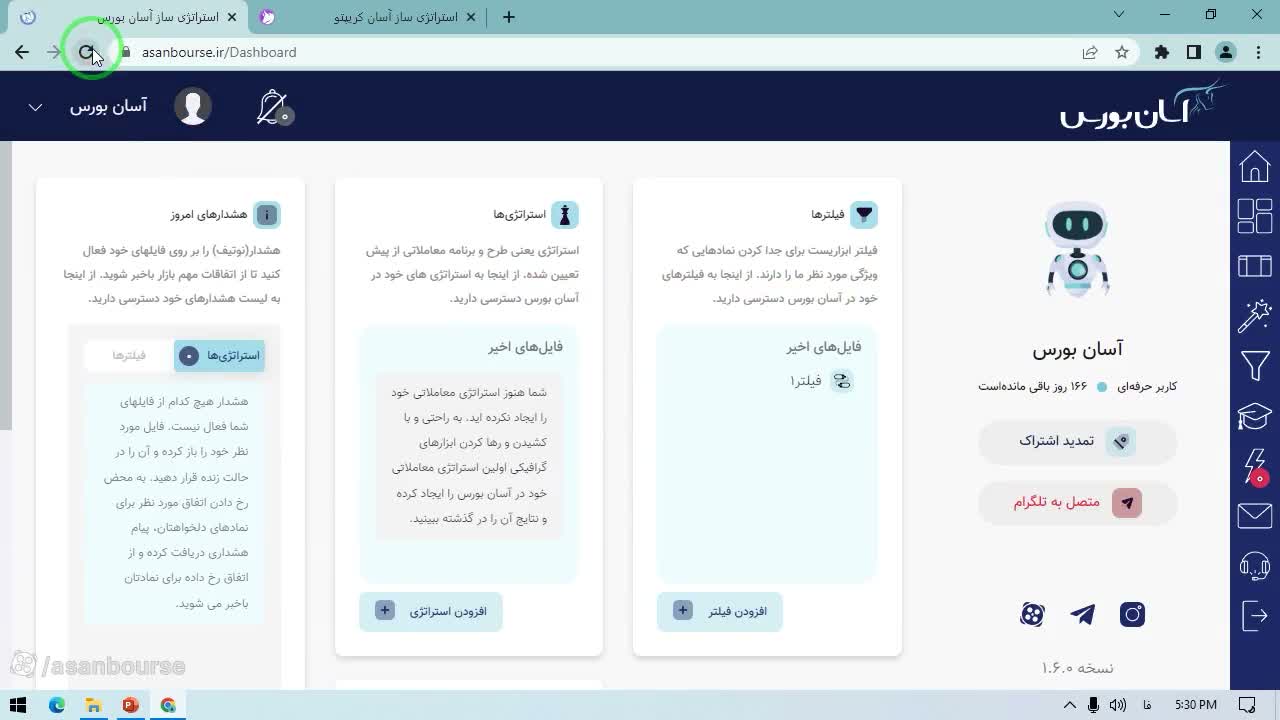Open Chrome profile icon

(1226, 52)
